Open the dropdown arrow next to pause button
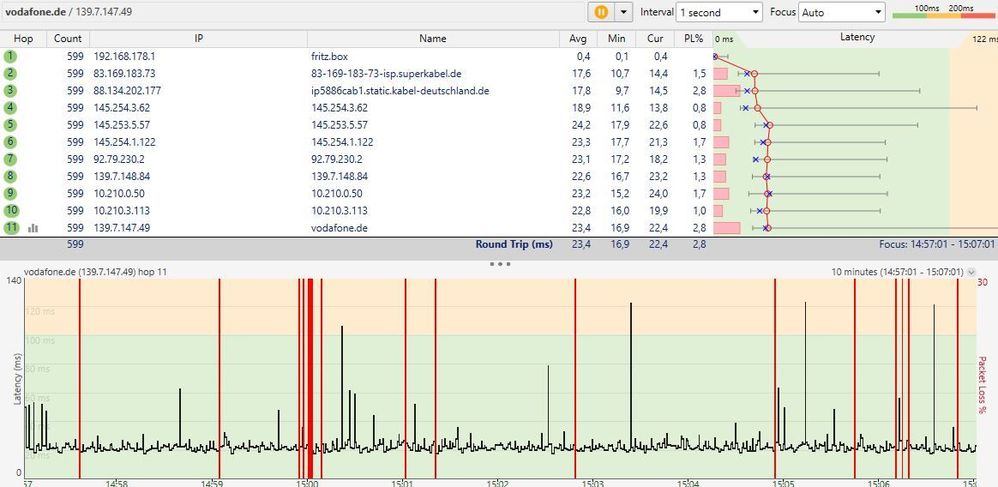Viewport: 998px width, 487px height. click(x=622, y=11)
